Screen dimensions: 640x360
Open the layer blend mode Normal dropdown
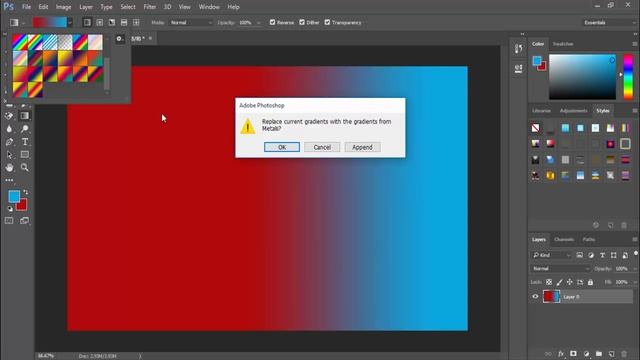560,269
